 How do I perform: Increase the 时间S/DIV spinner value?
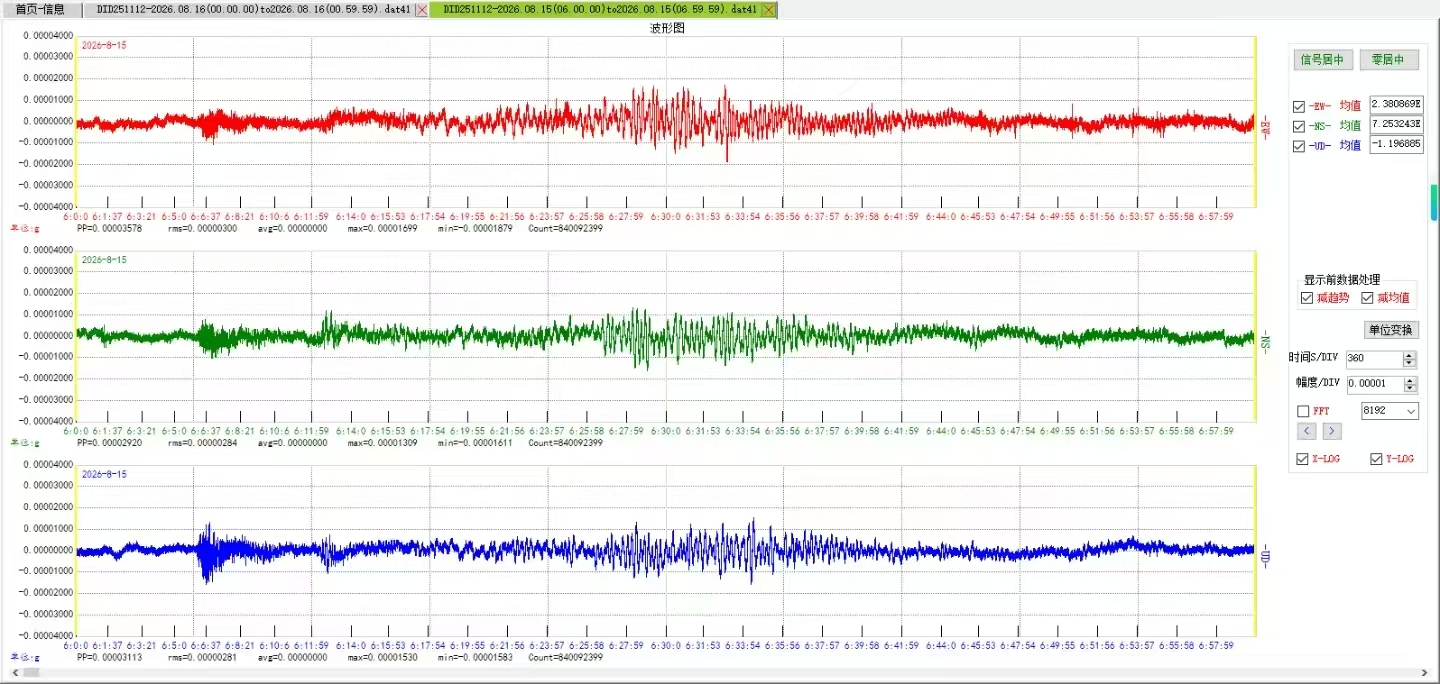(1410, 354)
